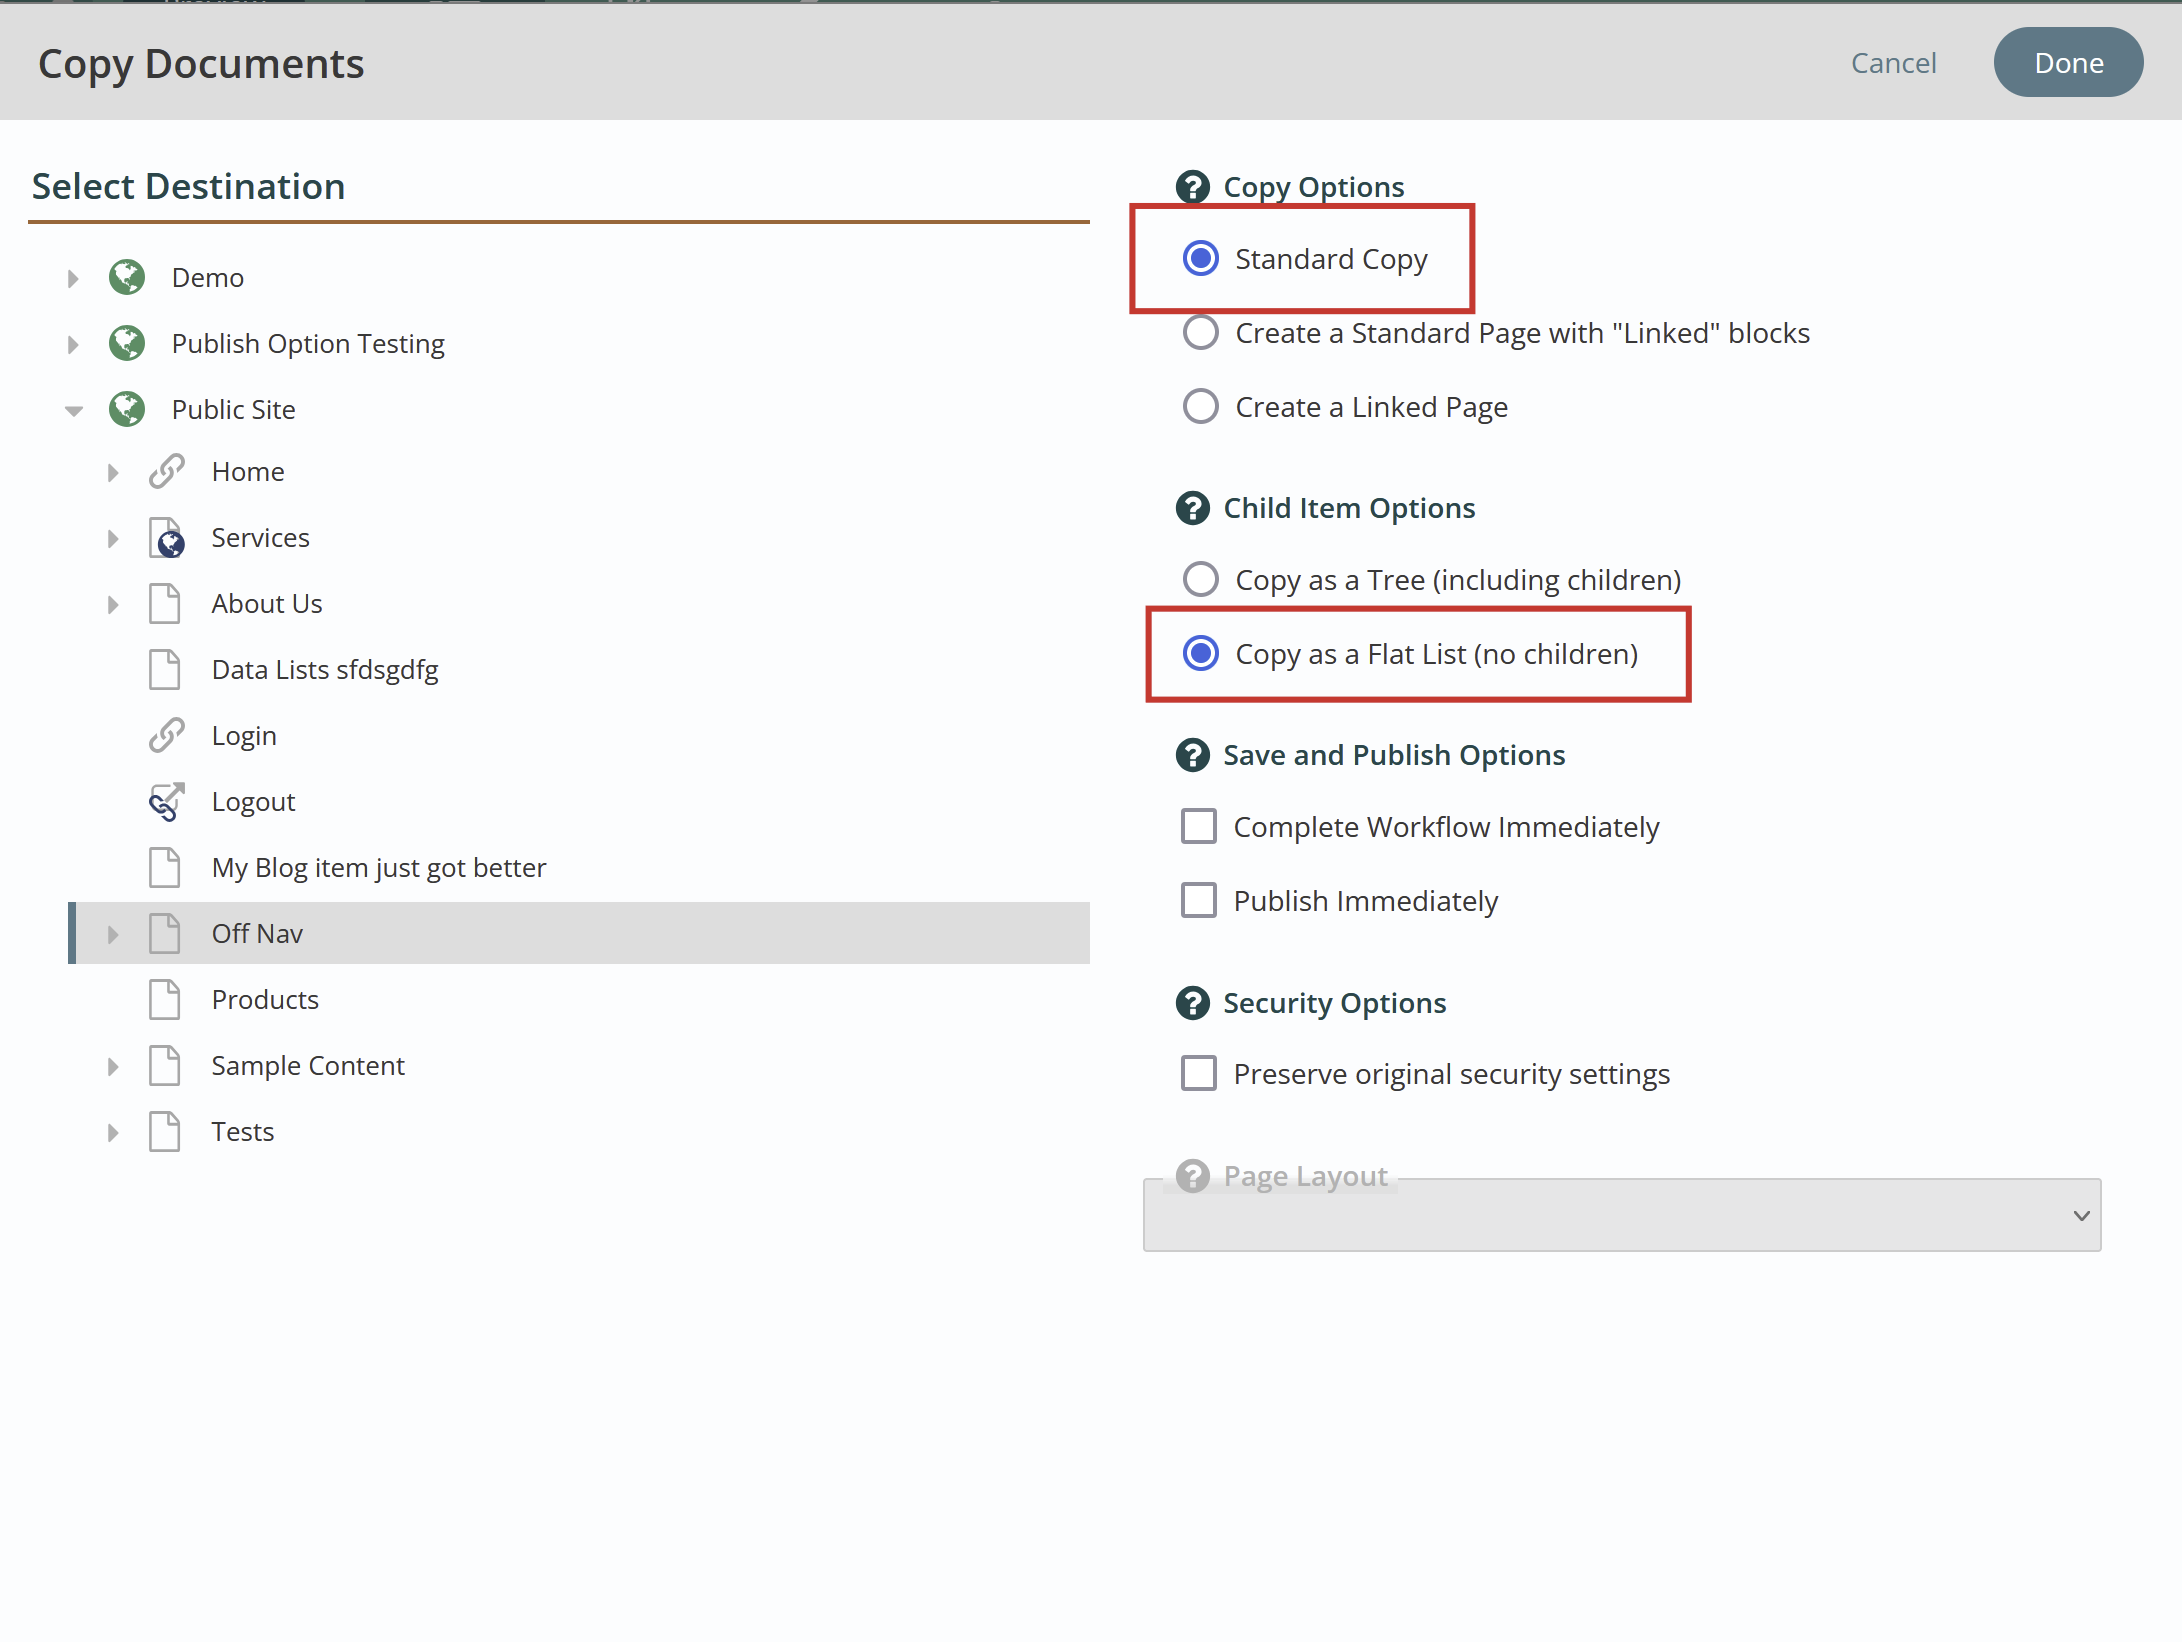Click the Public Site globe icon
The height and width of the screenshot is (1642, 2182).
coord(127,409)
